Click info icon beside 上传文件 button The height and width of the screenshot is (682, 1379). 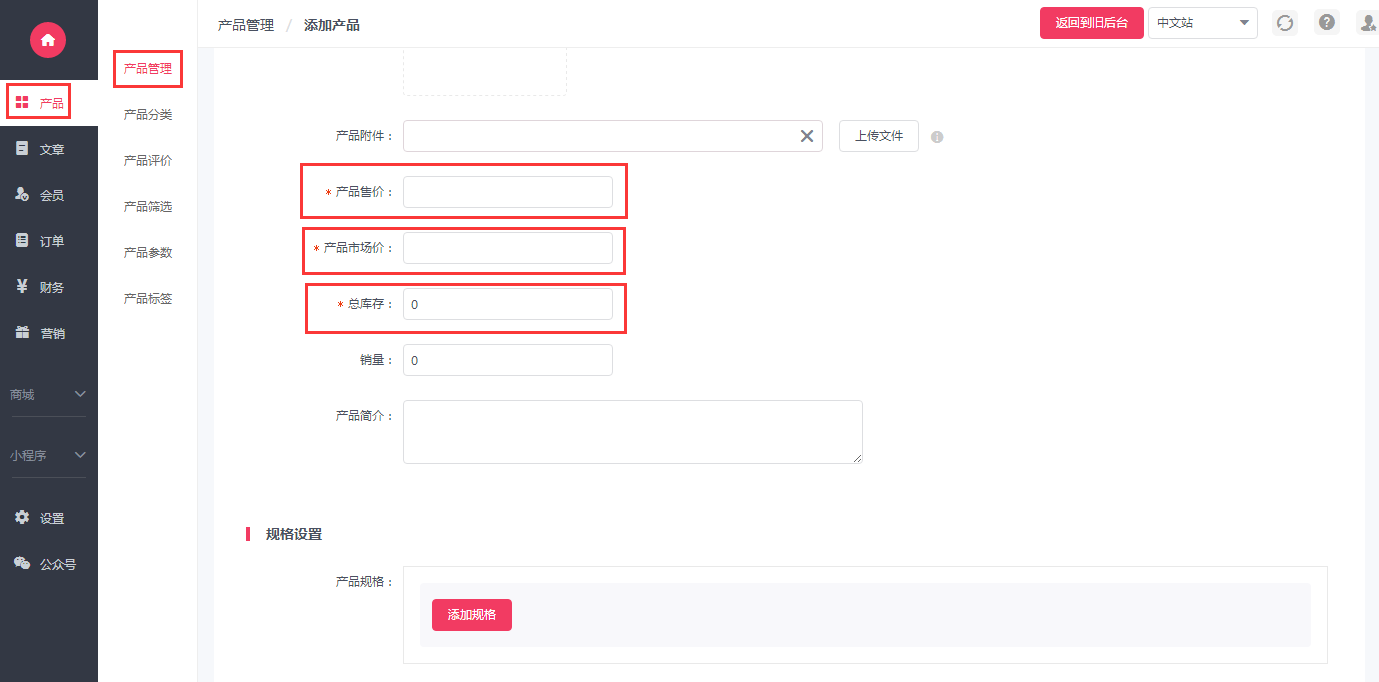pyautogui.click(x=937, y=137)
